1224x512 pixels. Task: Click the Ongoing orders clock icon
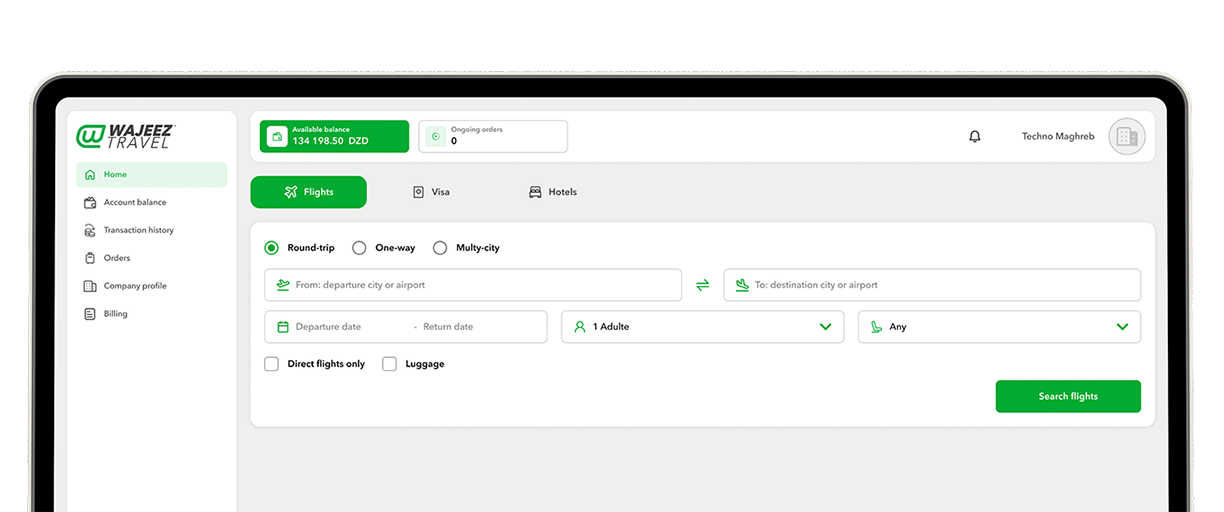point(435,137)
